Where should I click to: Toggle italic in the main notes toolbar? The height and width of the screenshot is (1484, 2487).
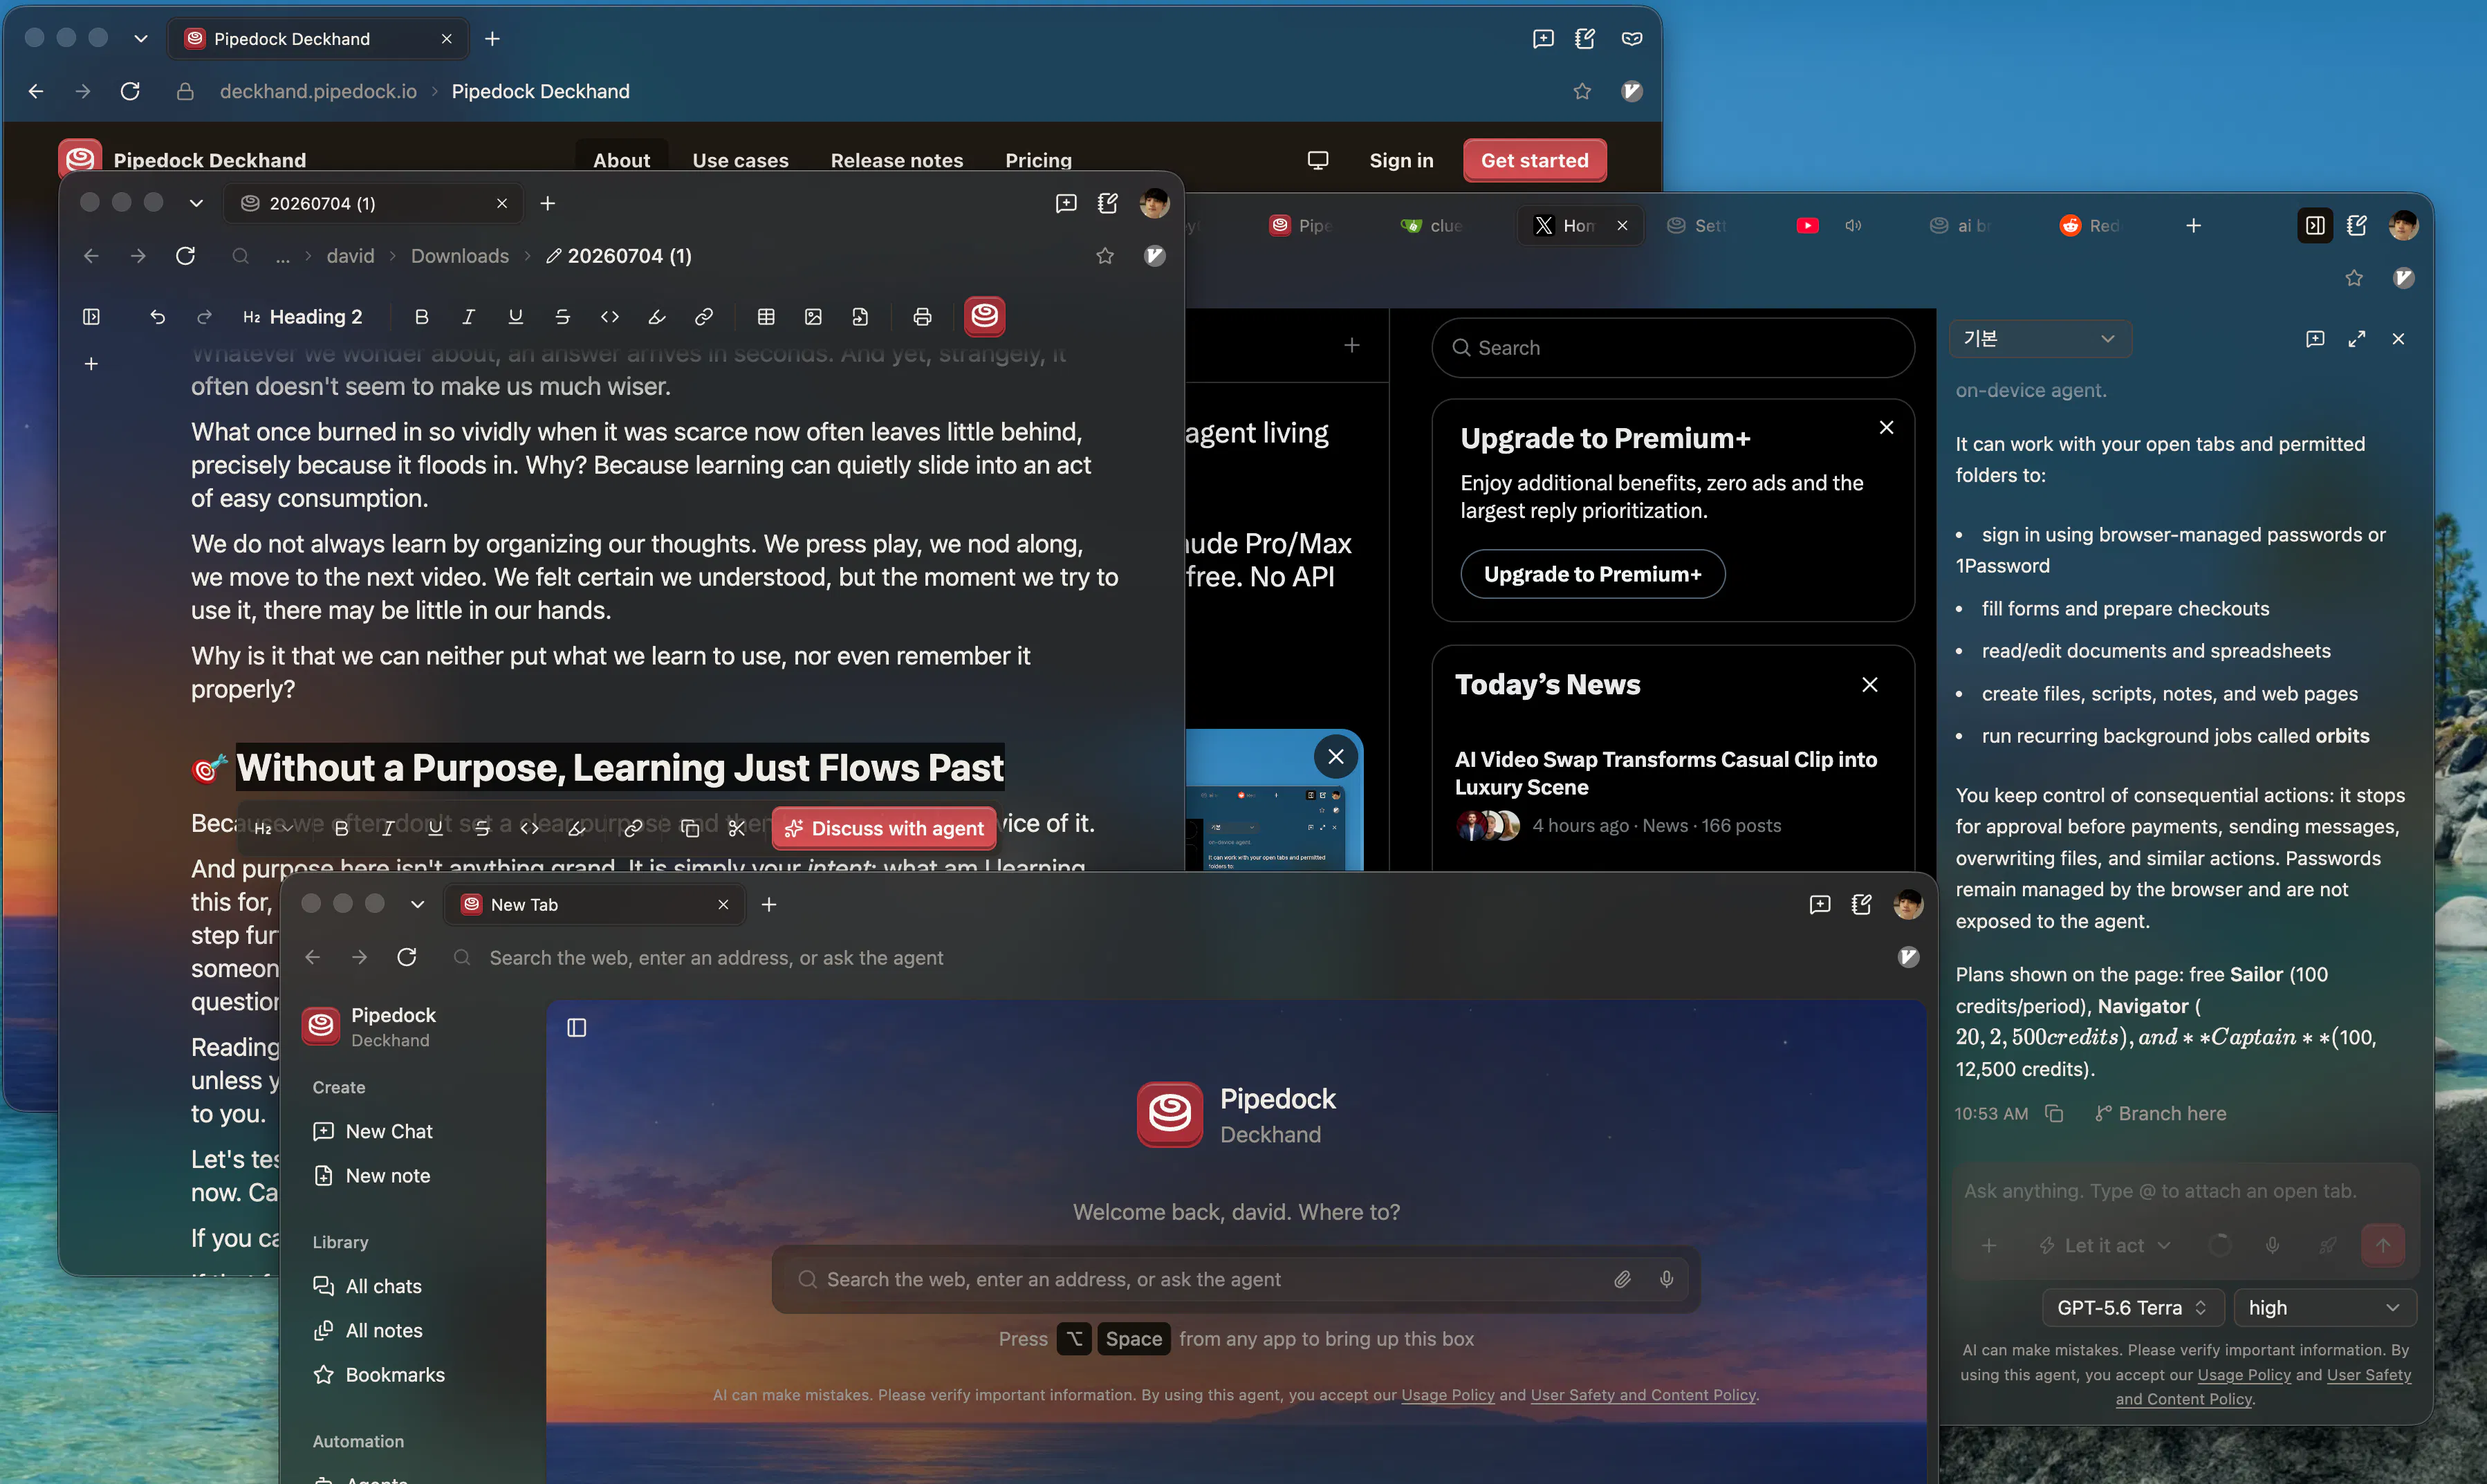pos(468,317)
